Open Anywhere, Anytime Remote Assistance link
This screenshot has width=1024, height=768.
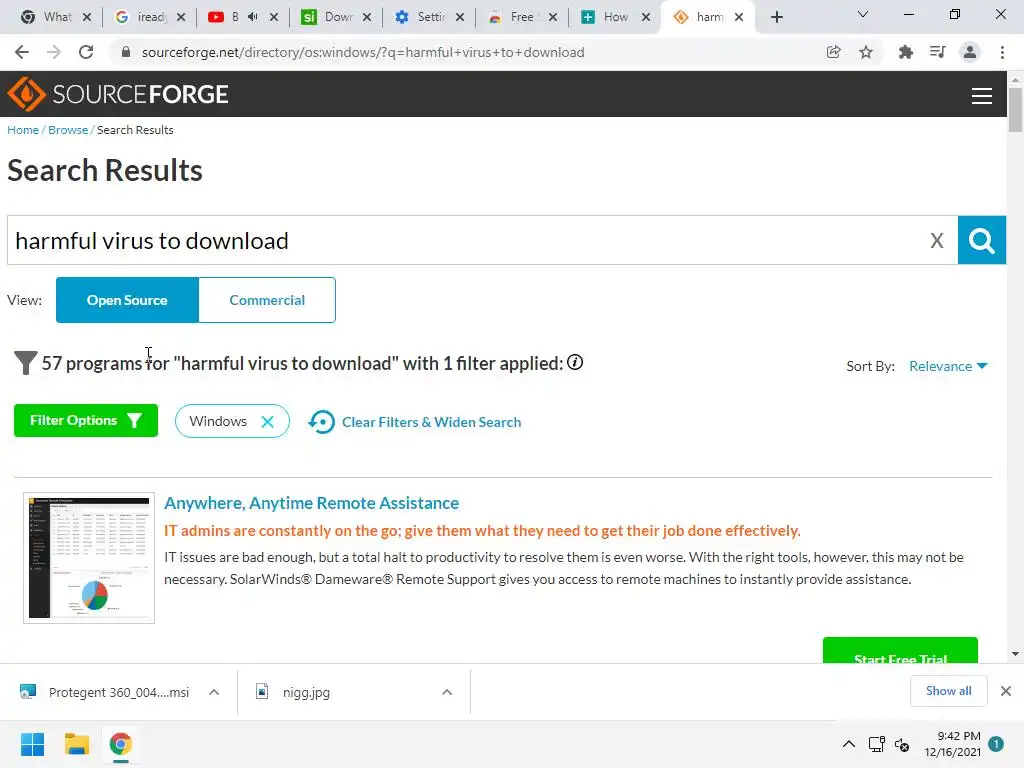pyautogui.click(x=312, y=503)
